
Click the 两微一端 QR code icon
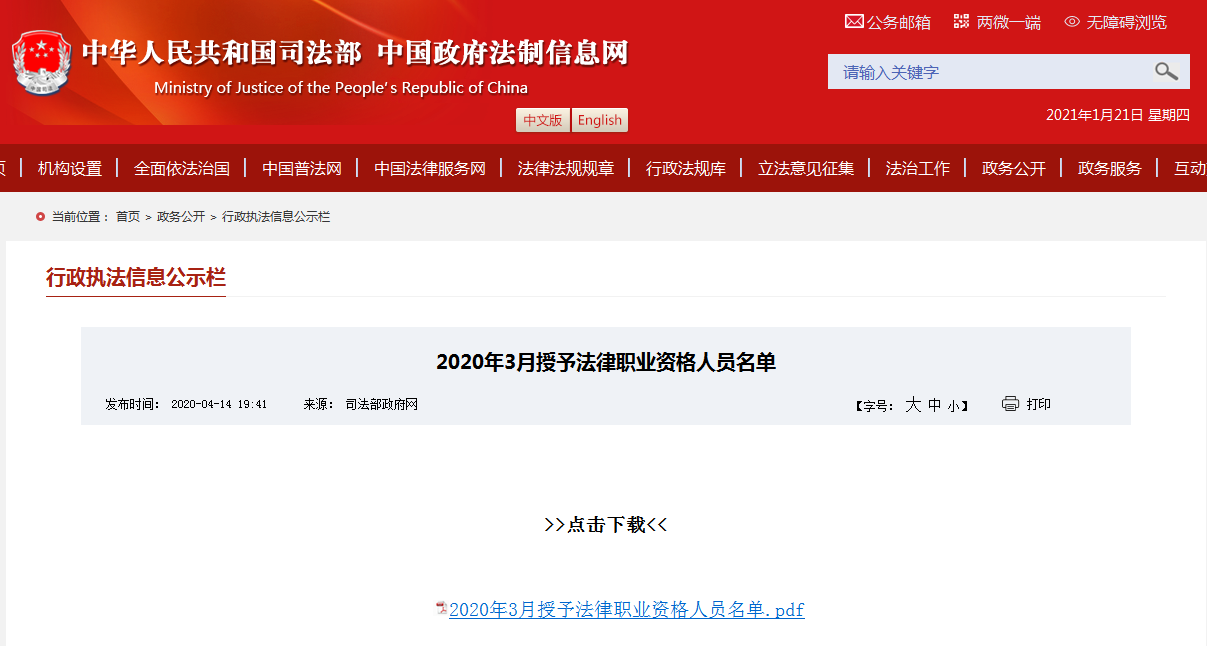pyautogui.click(x=961, y=21)
